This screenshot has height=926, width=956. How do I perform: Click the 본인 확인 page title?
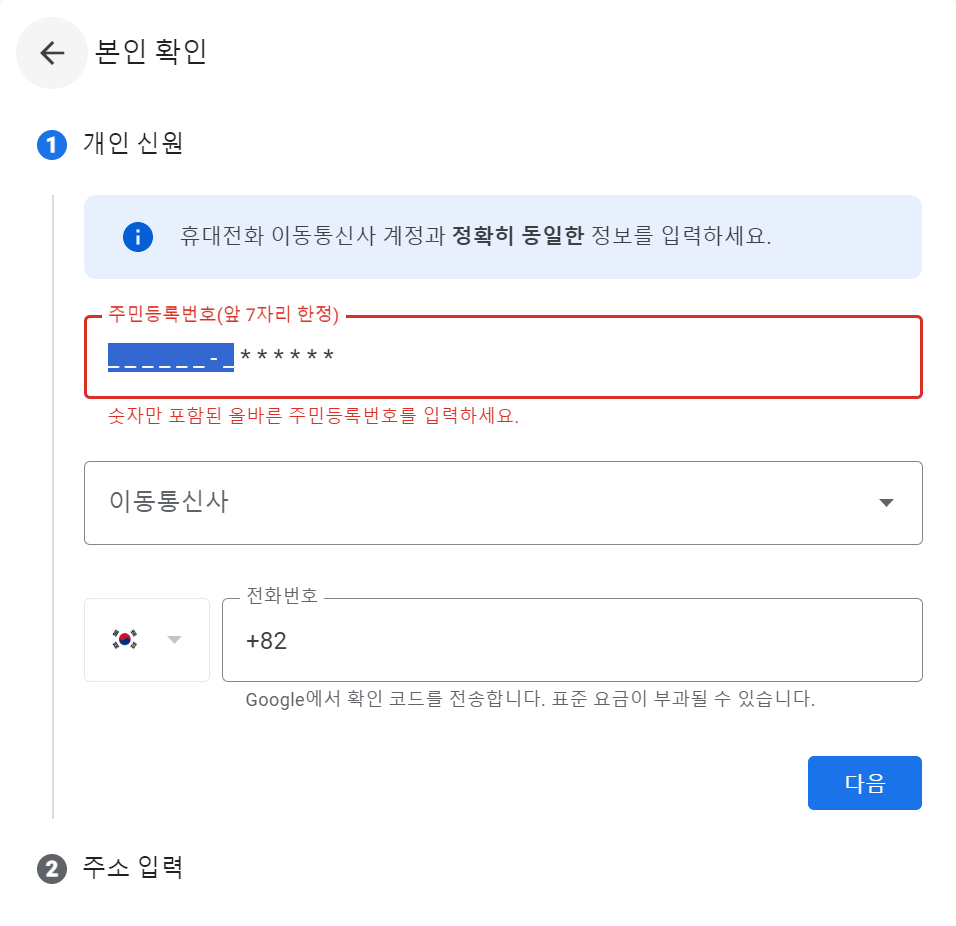151,51
